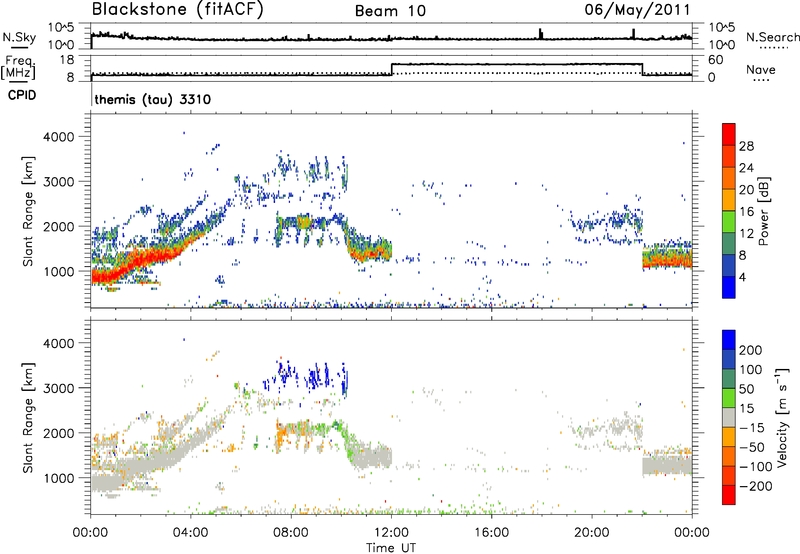Click the '12:00' time axis tick label
Image resolution: width=800 pixels, height=554 pixels.
[x=391, y=533]
